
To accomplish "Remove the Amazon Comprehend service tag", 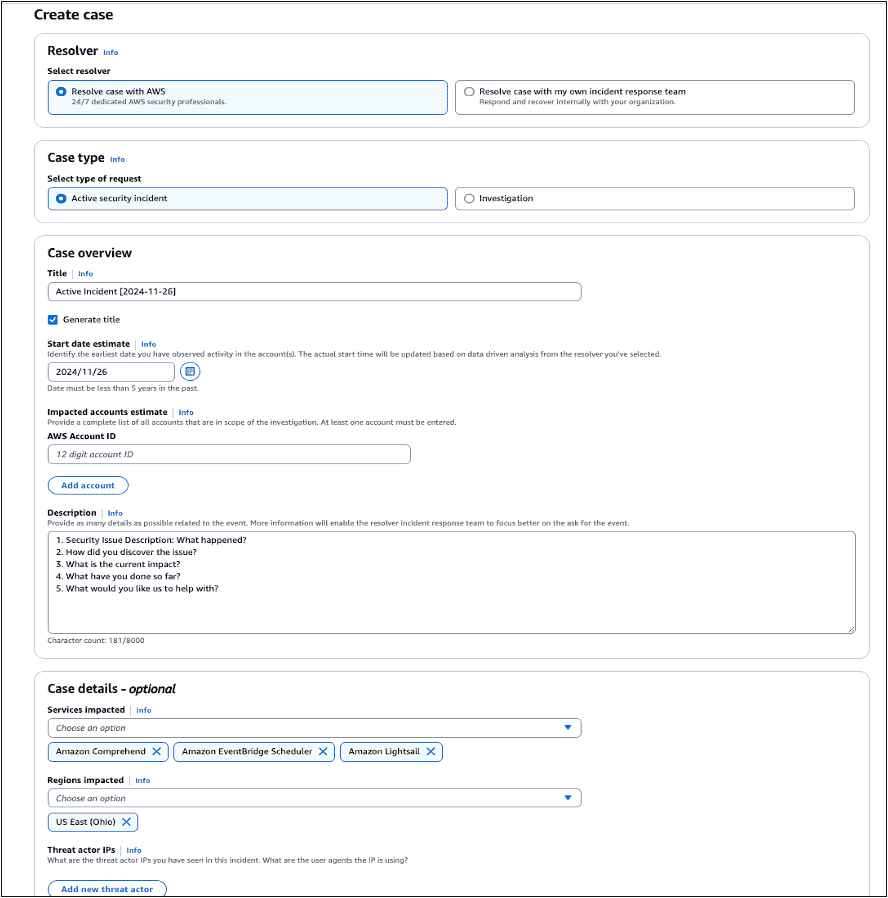I will point(157,751).
